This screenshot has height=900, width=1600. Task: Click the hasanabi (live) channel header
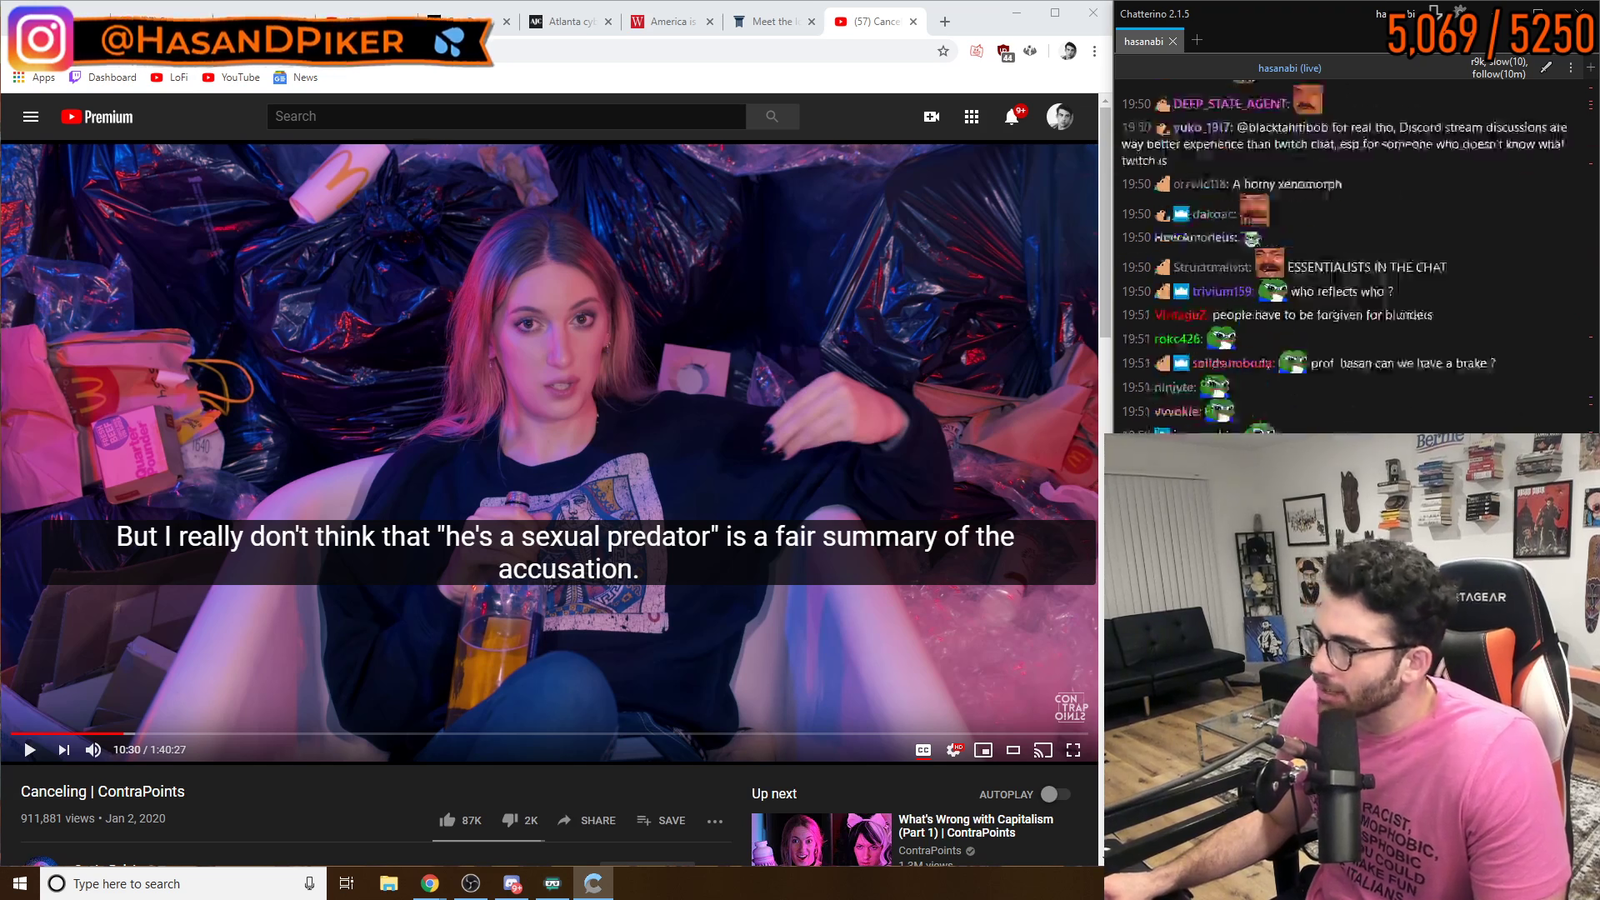pos(1290,68)
